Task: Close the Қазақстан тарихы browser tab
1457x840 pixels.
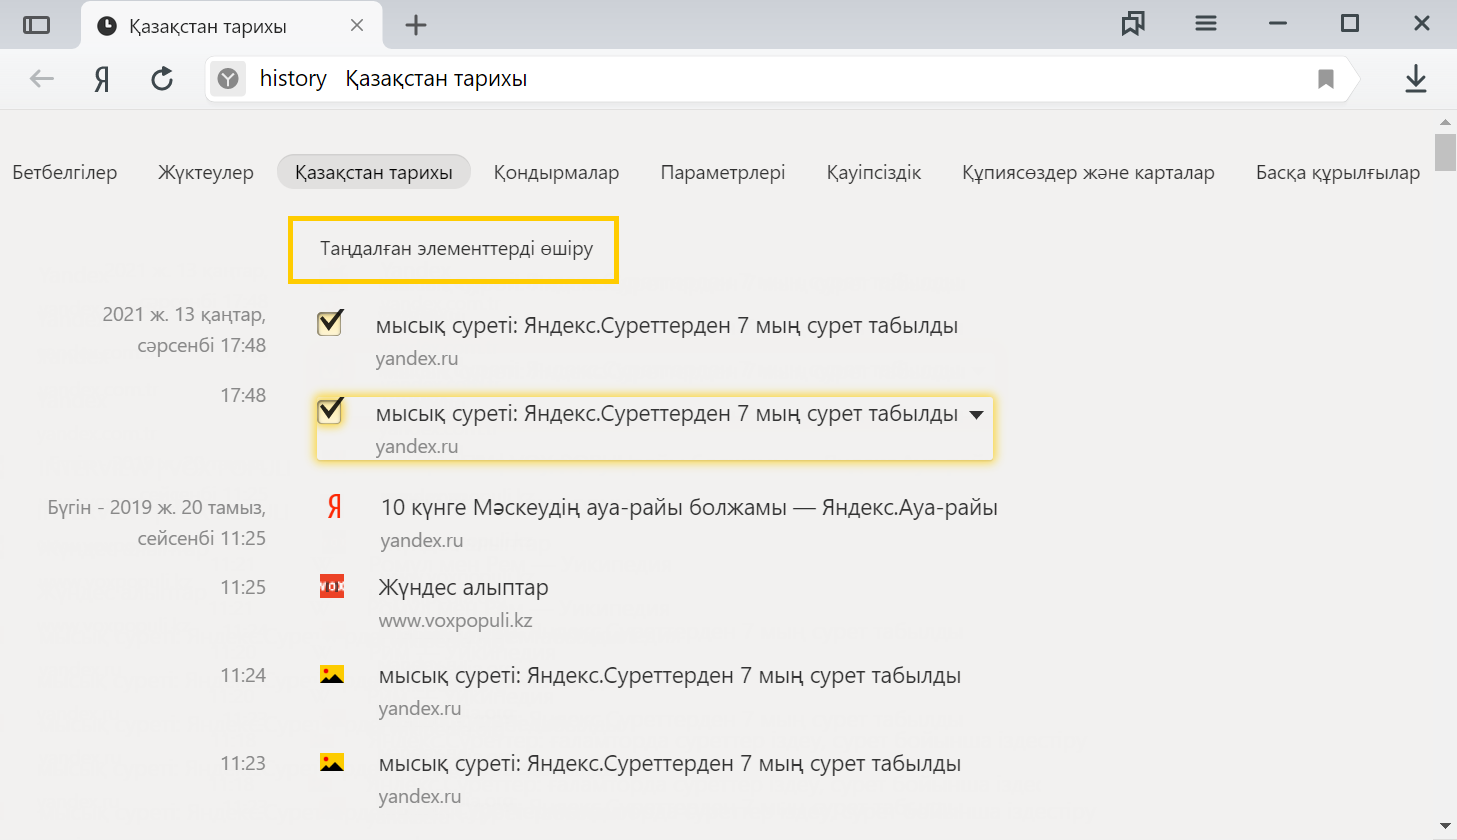Action: click(357, 25)
